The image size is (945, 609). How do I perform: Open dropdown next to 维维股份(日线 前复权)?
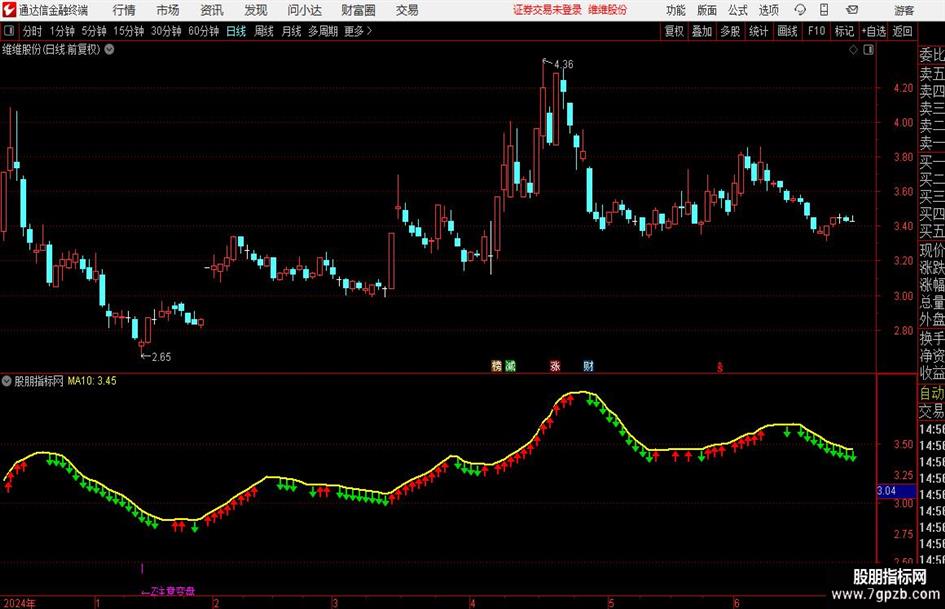[110, 49]
